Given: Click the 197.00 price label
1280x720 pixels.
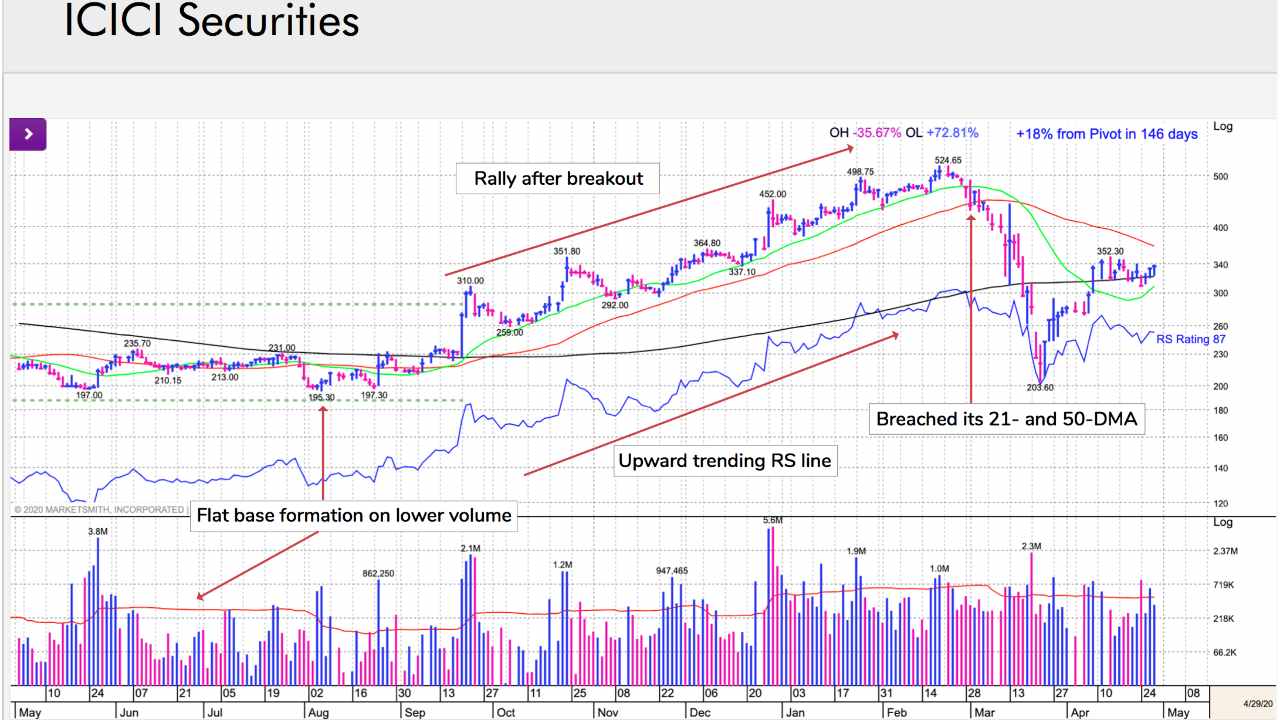Looking at the screenshot, I should tap(89, 396).
